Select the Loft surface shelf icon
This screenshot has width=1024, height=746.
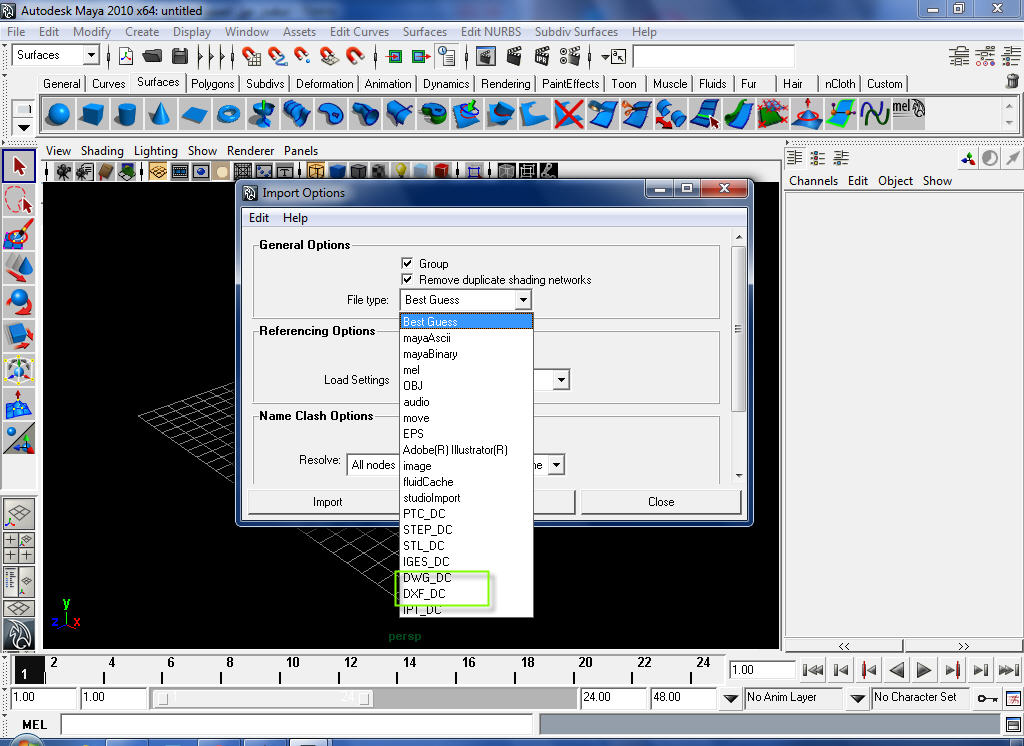(296, 114)
